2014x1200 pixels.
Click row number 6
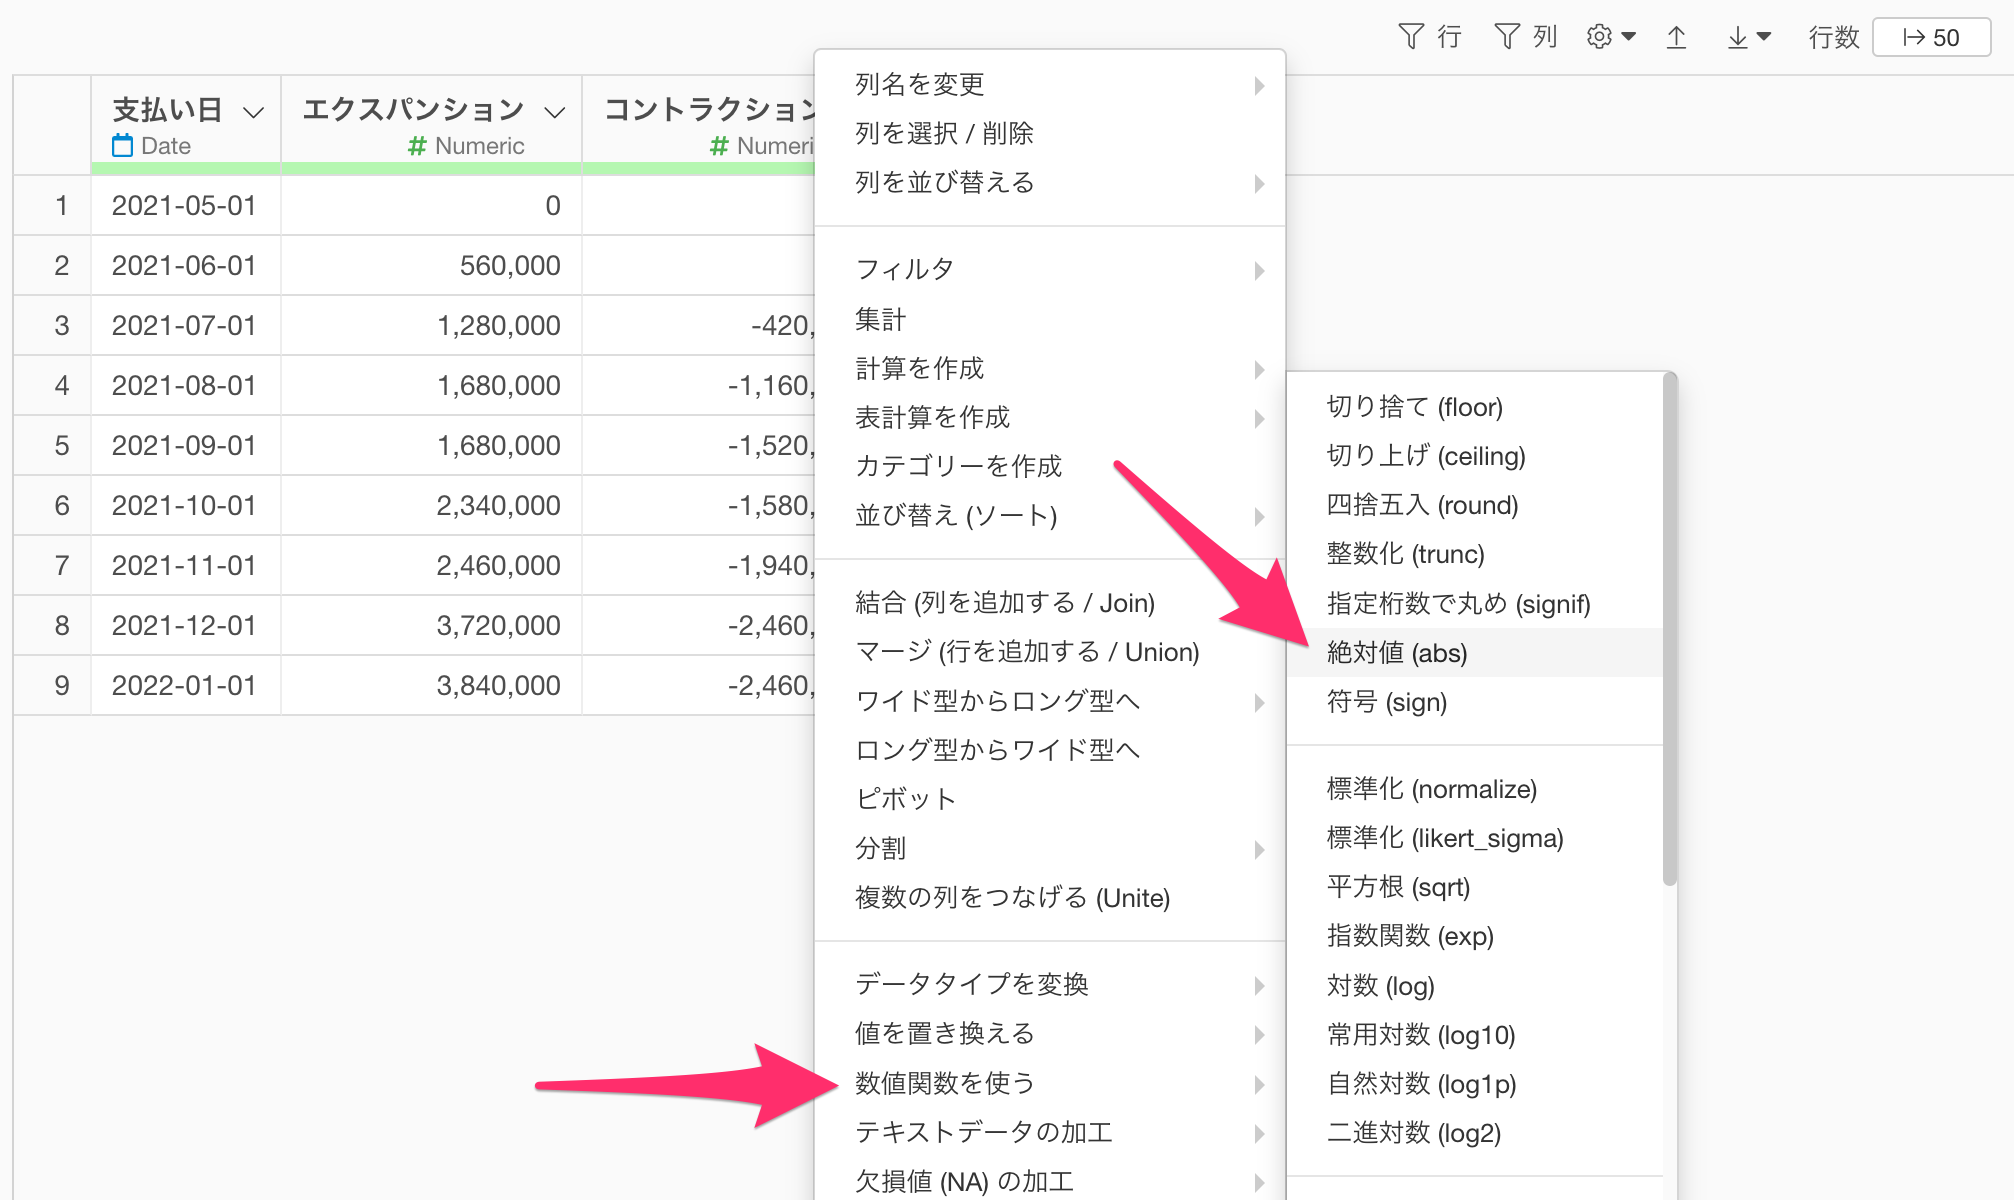click(x=53, y=505)
